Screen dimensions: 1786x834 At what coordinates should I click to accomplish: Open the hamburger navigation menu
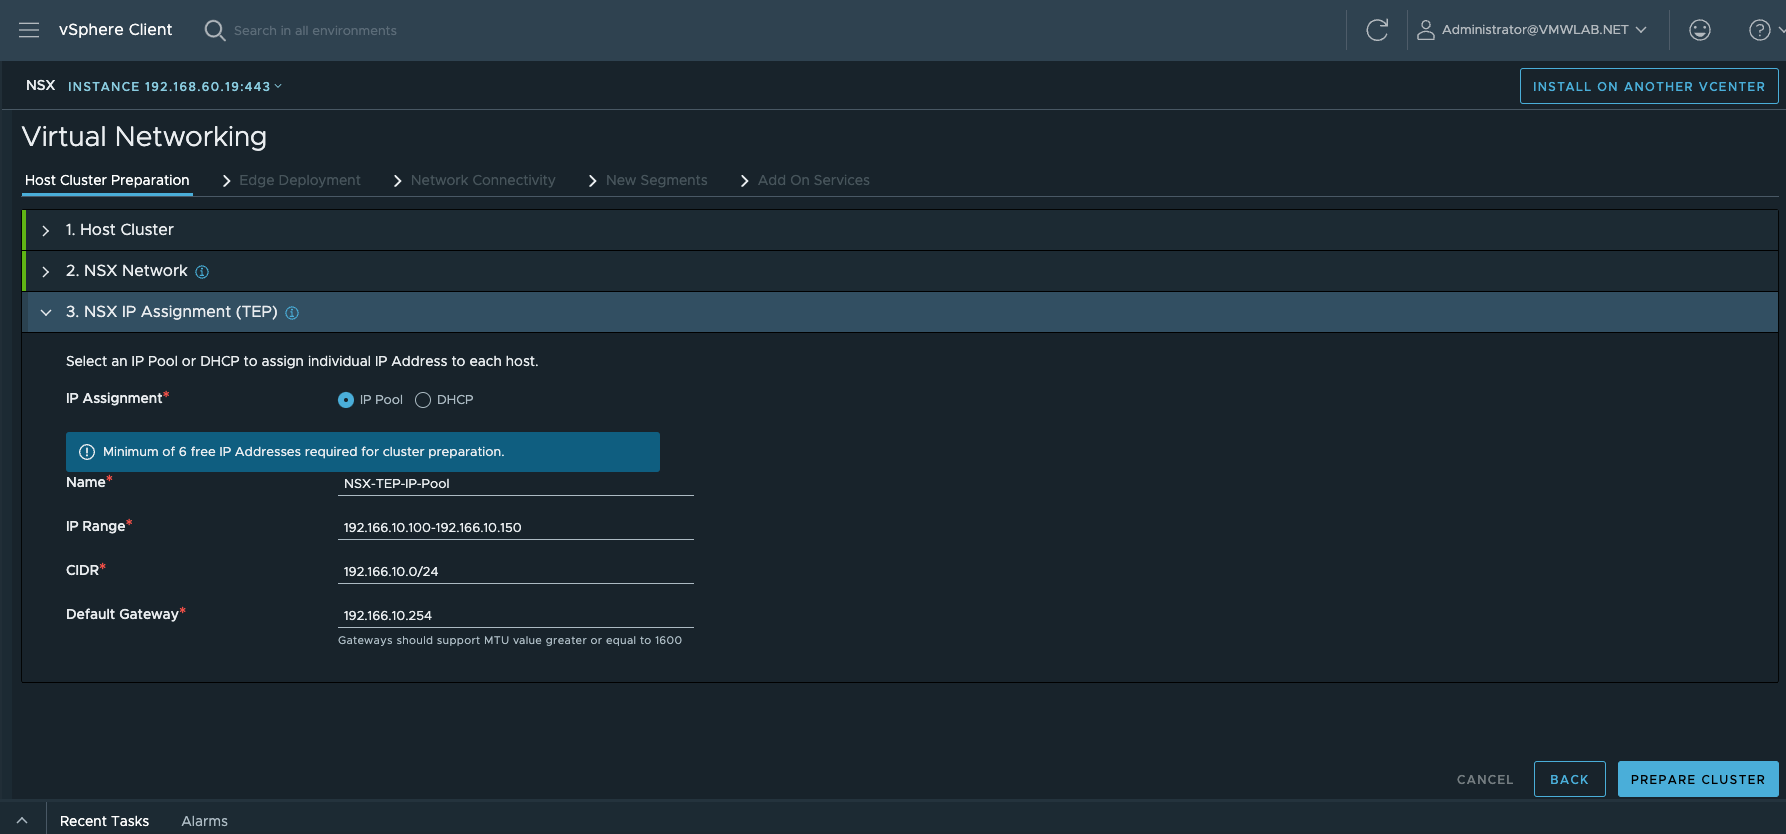29,30
